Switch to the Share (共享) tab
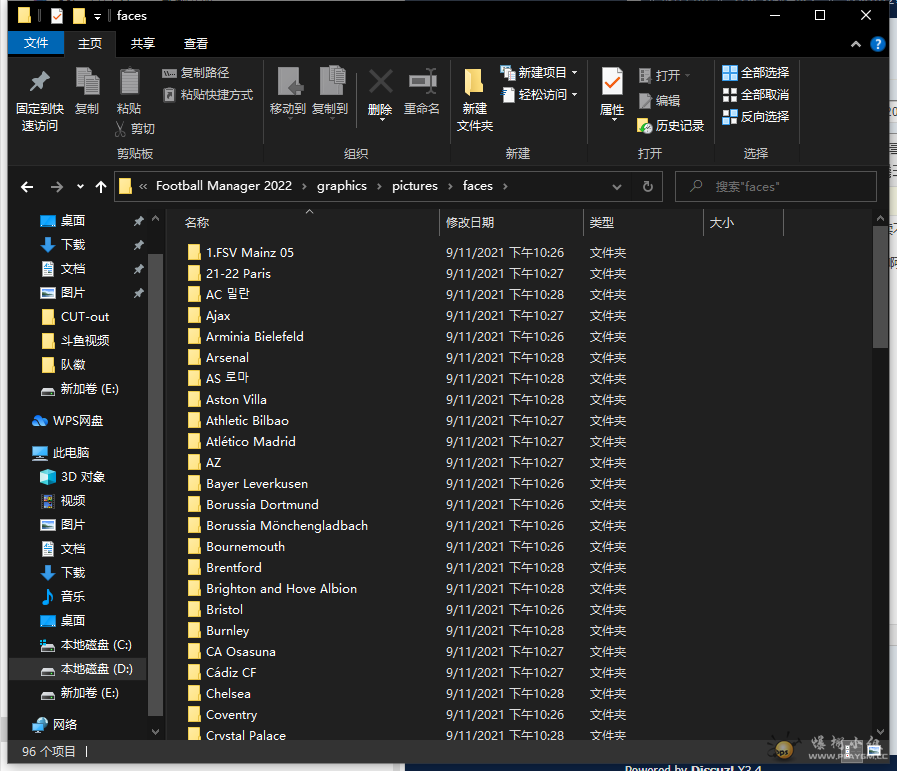The height and width of the screenshot is (771, 897). (x=142, y=43)
